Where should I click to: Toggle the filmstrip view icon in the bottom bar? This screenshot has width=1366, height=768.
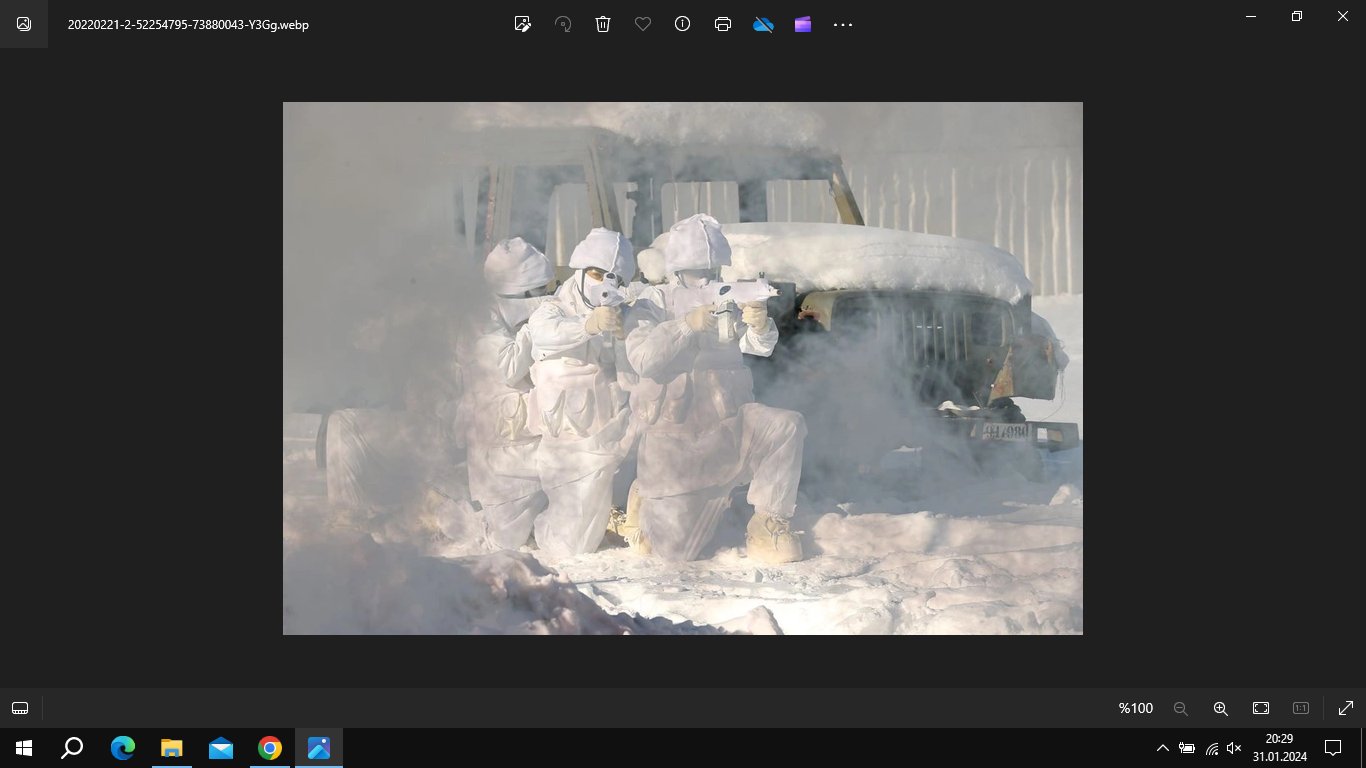click(20, 708)
